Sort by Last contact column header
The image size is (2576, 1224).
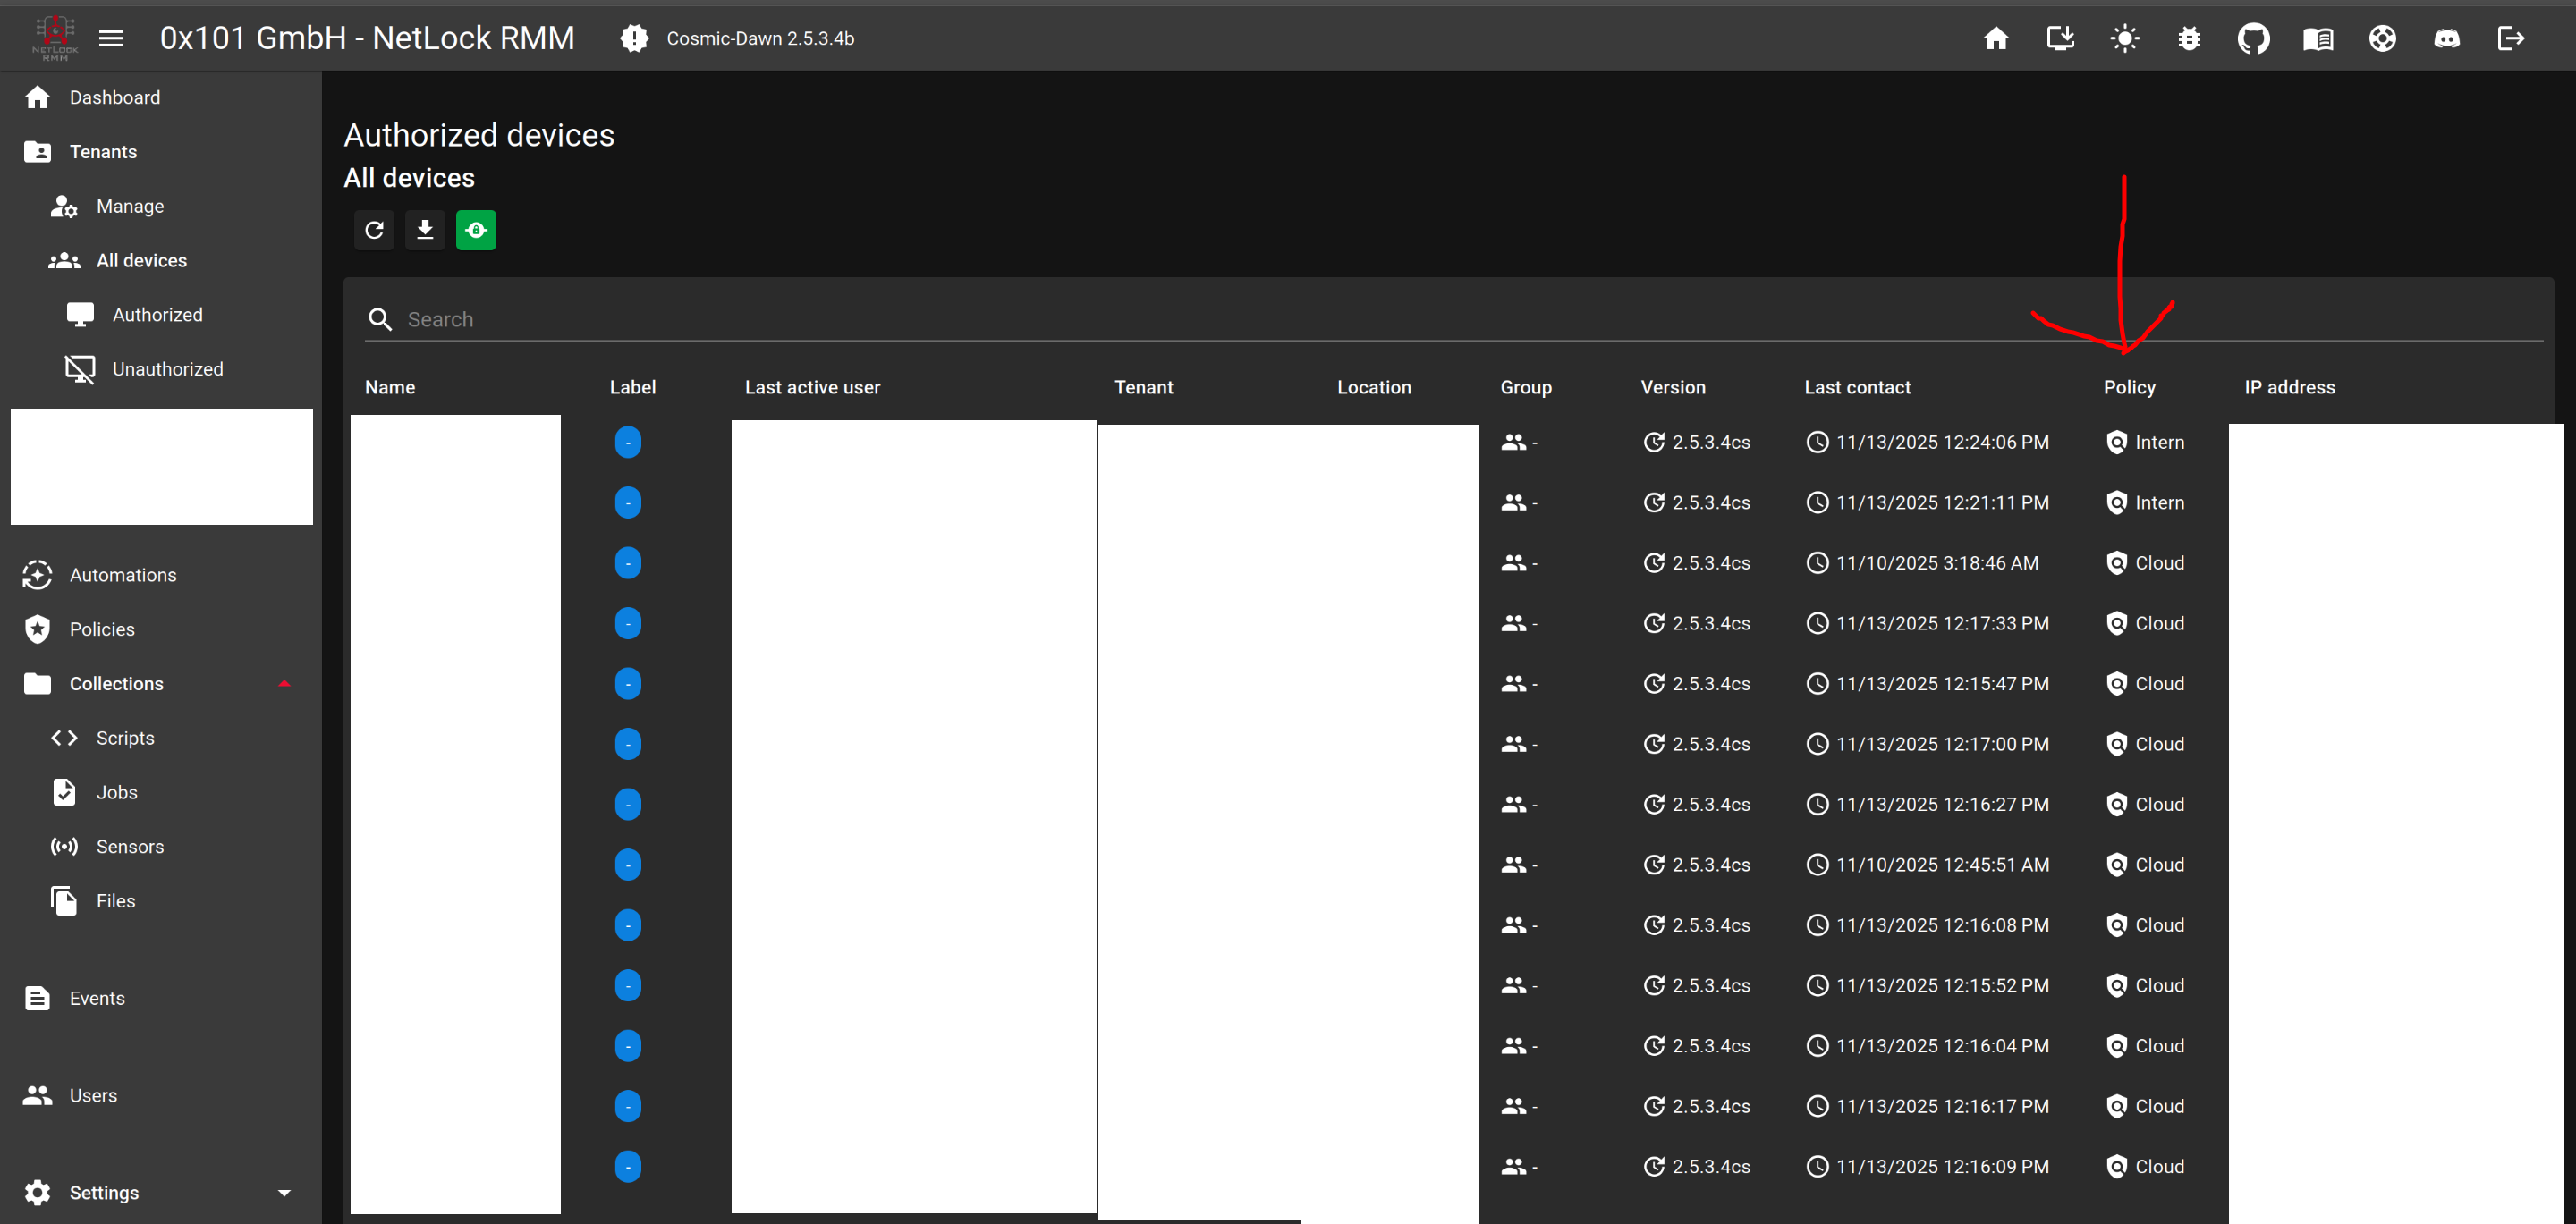click(x=1857, y=387)
